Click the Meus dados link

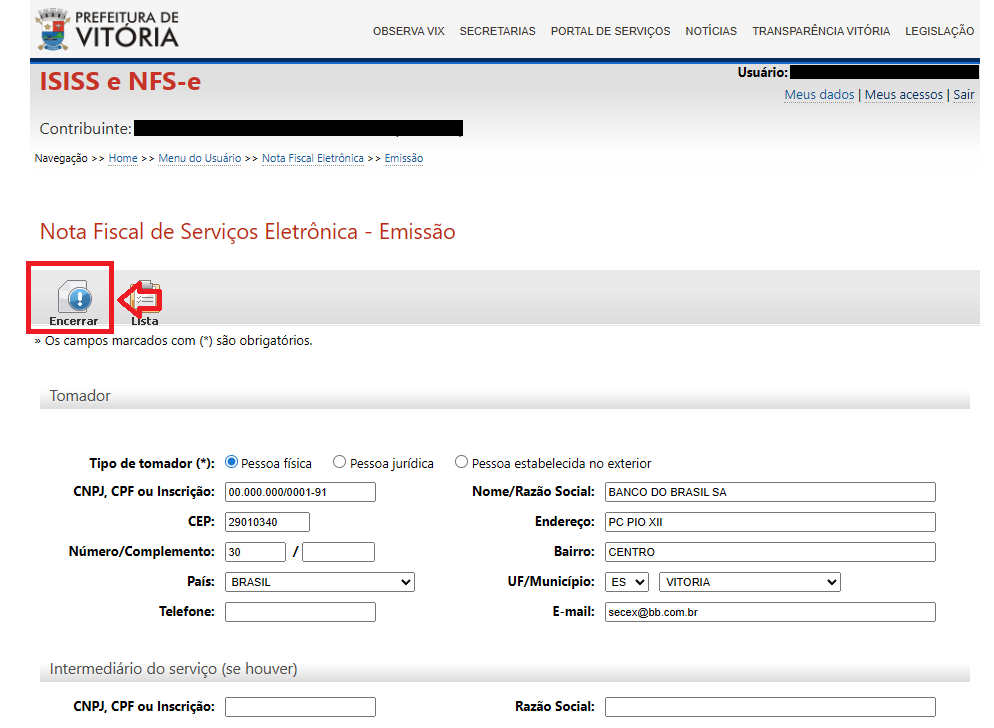819,94
